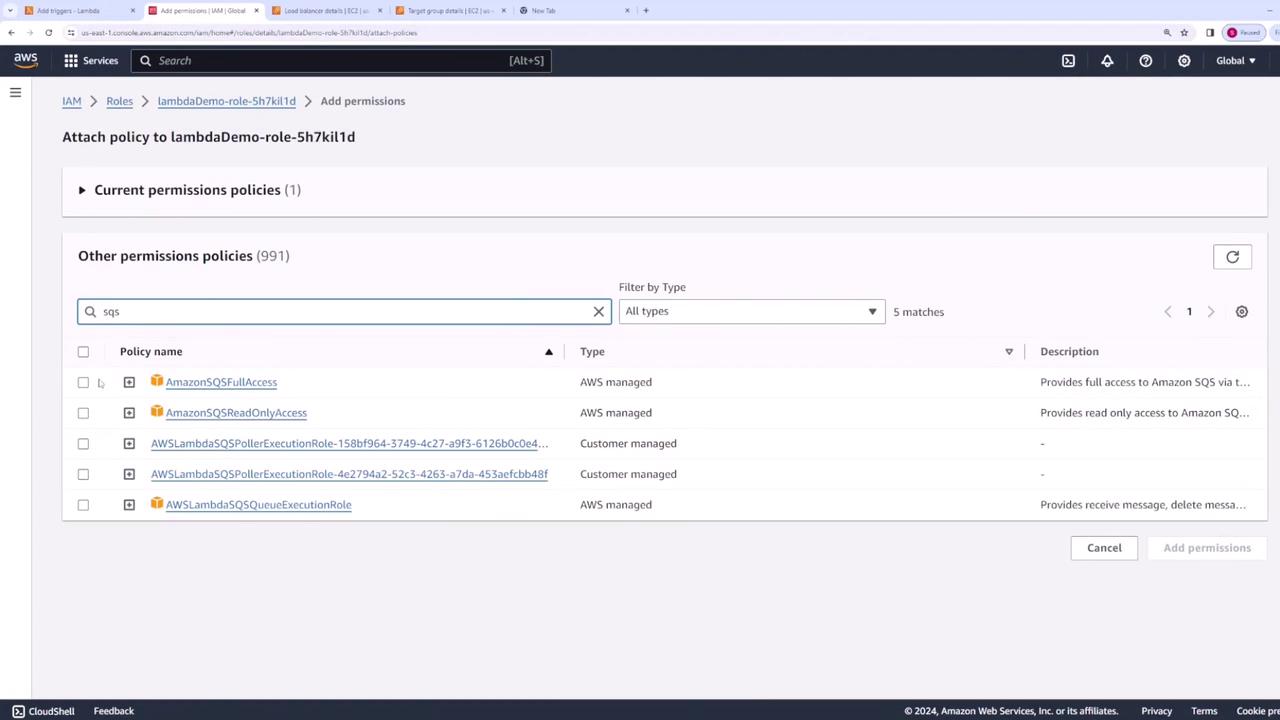Open the Services menu label
Viewport: 1280px width, 720px height.
click(100, 61)
